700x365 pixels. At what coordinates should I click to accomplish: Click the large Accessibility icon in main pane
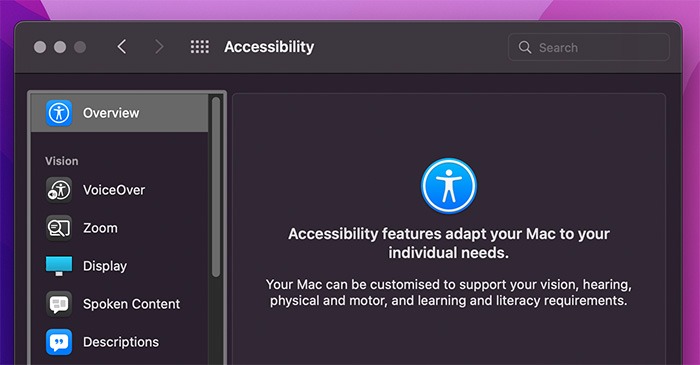449,186
